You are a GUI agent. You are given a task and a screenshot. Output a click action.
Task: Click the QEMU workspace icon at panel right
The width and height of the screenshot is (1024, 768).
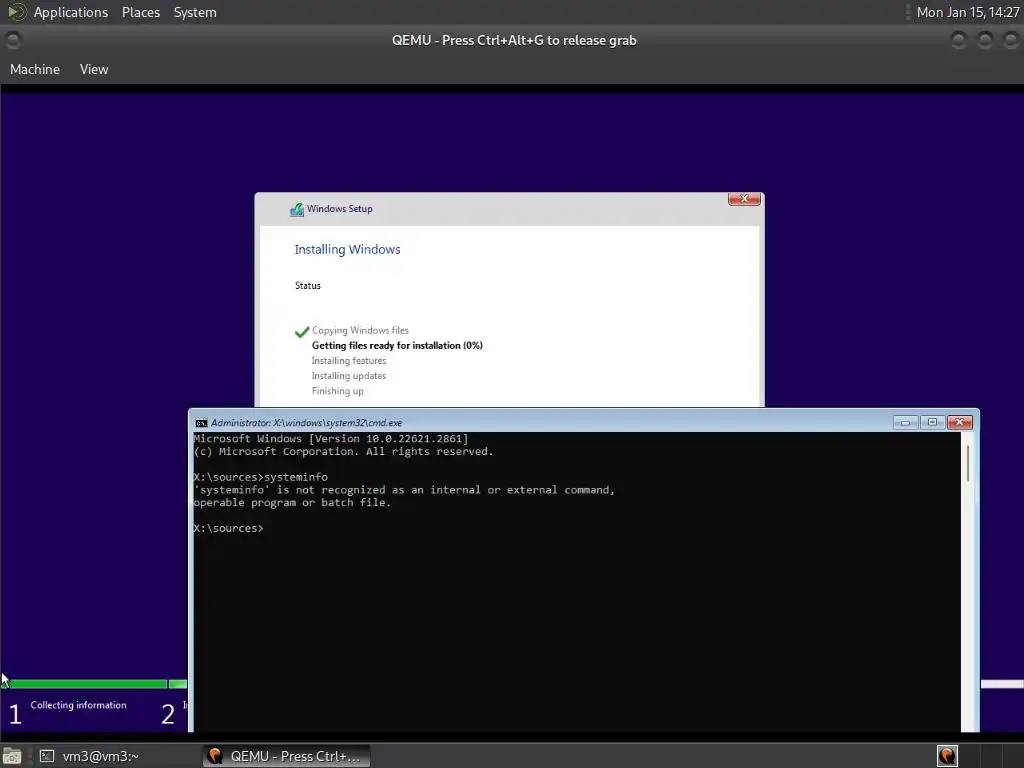point(947,756)
